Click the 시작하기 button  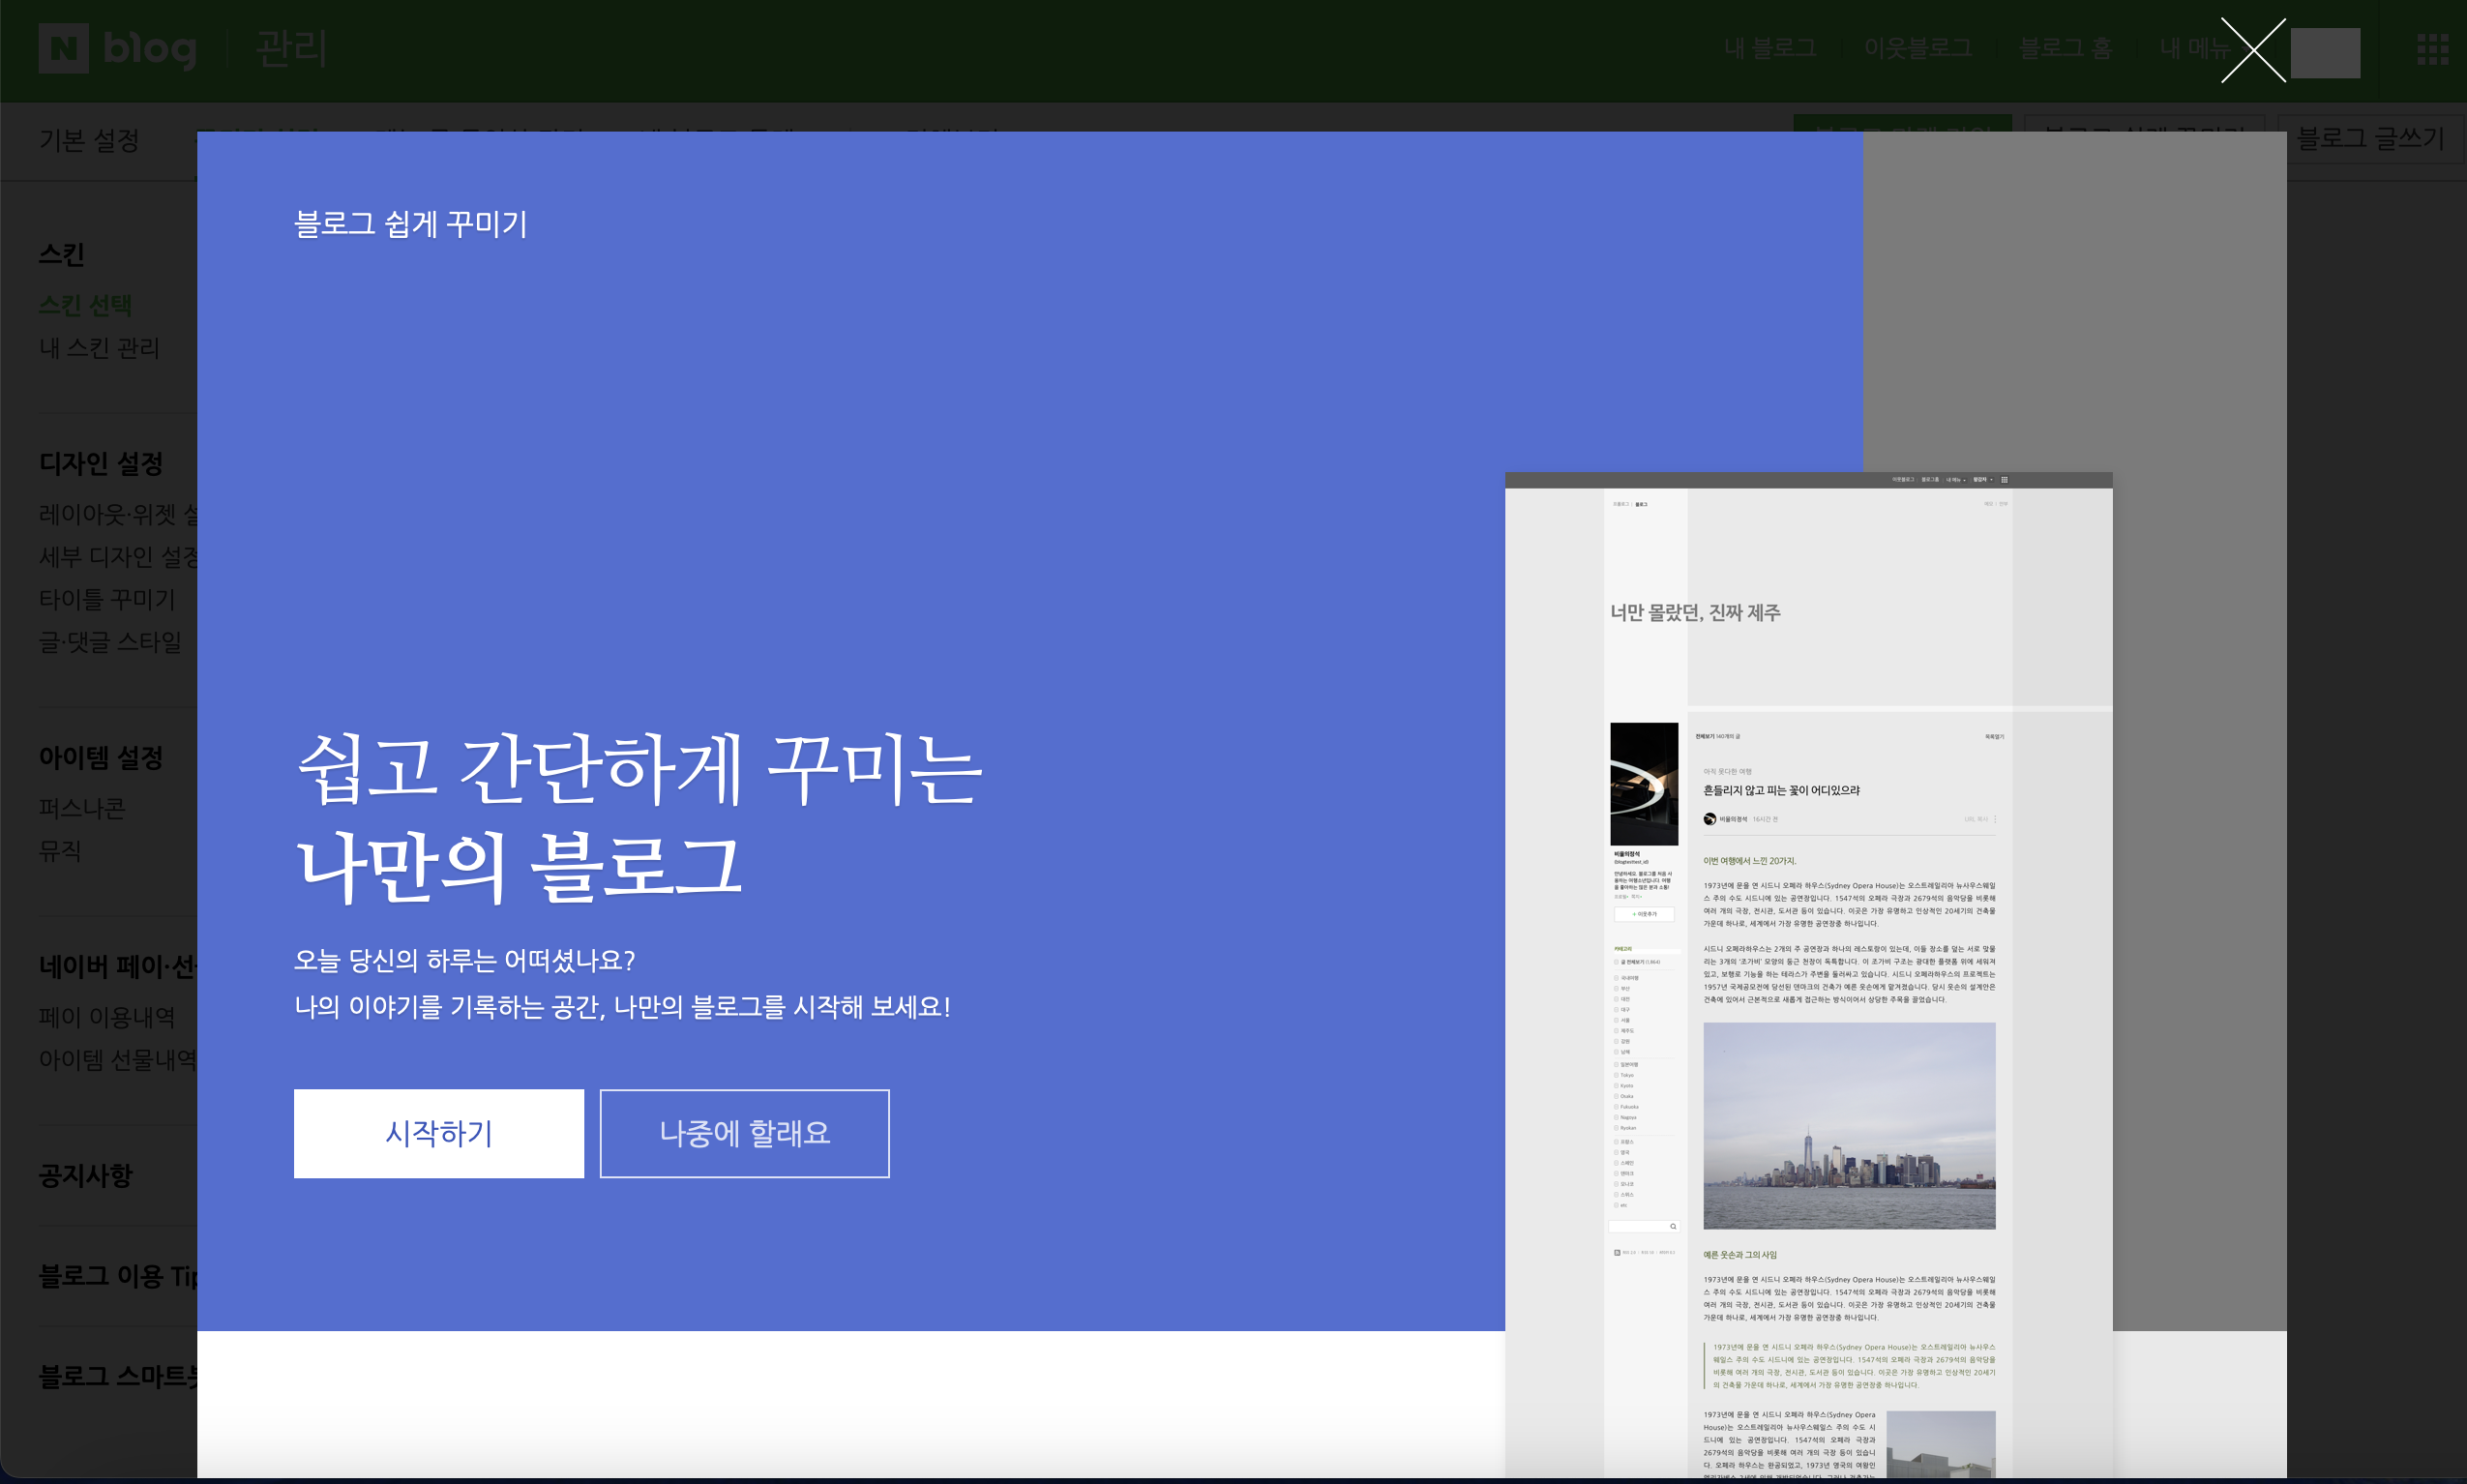point(438,1133)
